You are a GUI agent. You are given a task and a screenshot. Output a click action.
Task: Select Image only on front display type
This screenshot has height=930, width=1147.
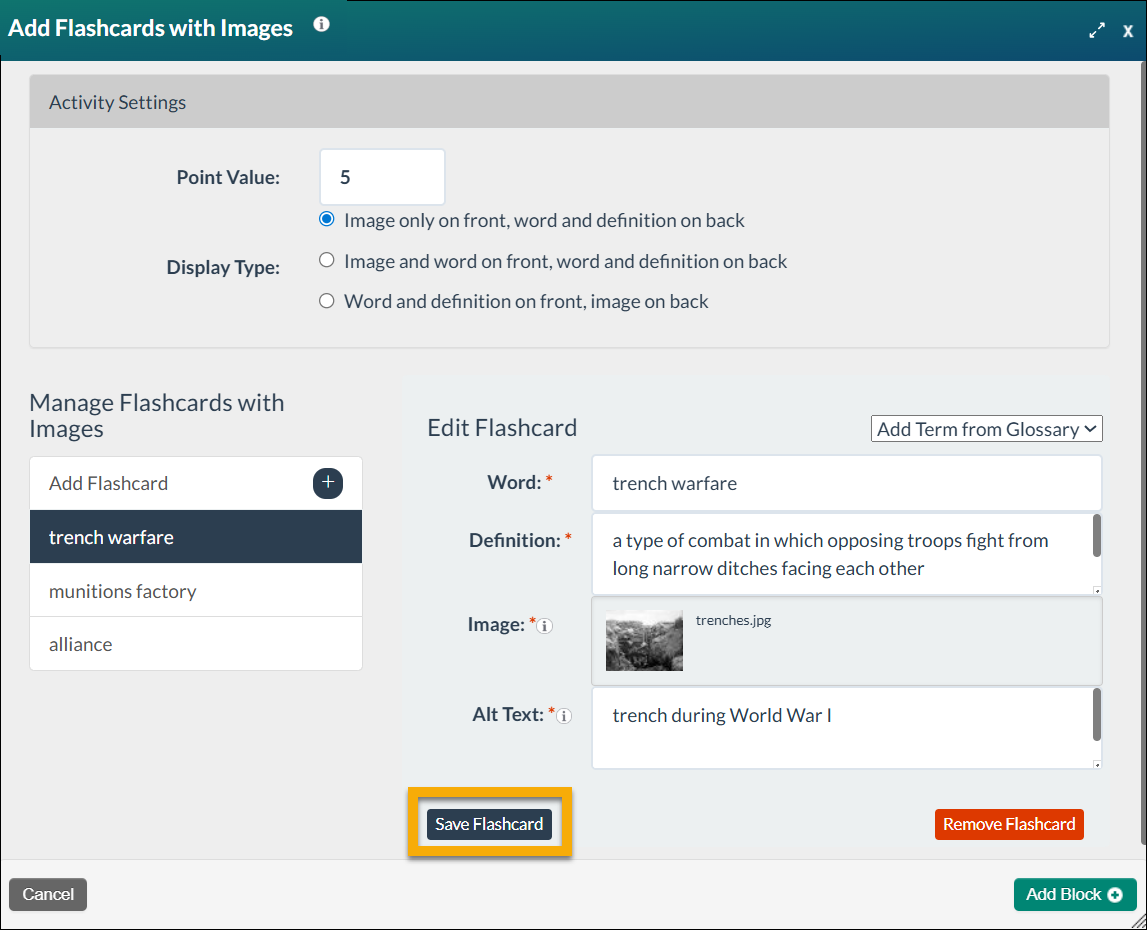tap(327, 220)
